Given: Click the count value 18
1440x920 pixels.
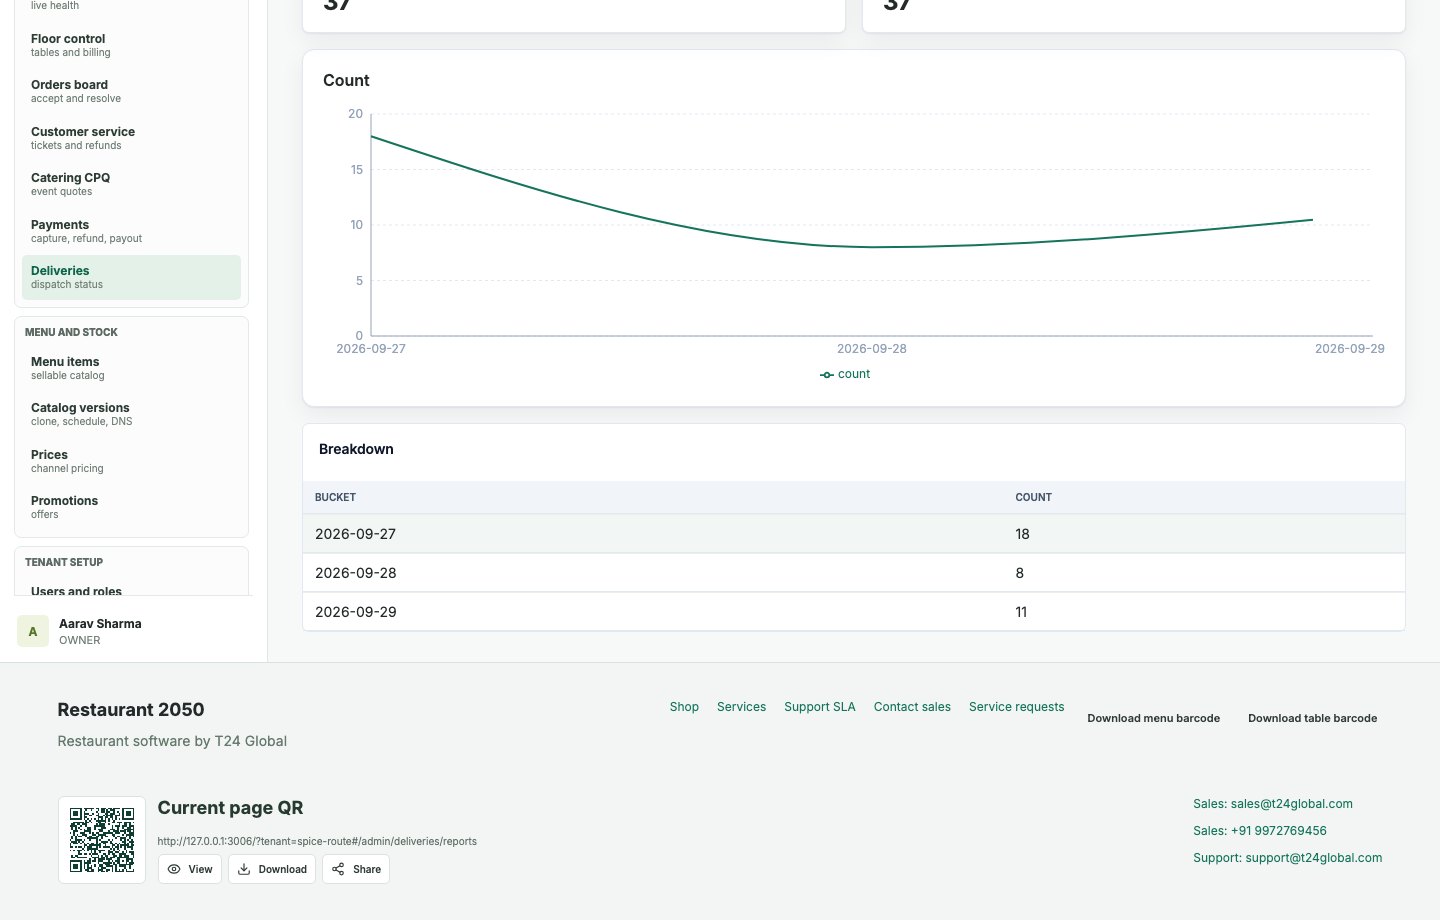Looking at the screenshot, I should coord(1022,534).
